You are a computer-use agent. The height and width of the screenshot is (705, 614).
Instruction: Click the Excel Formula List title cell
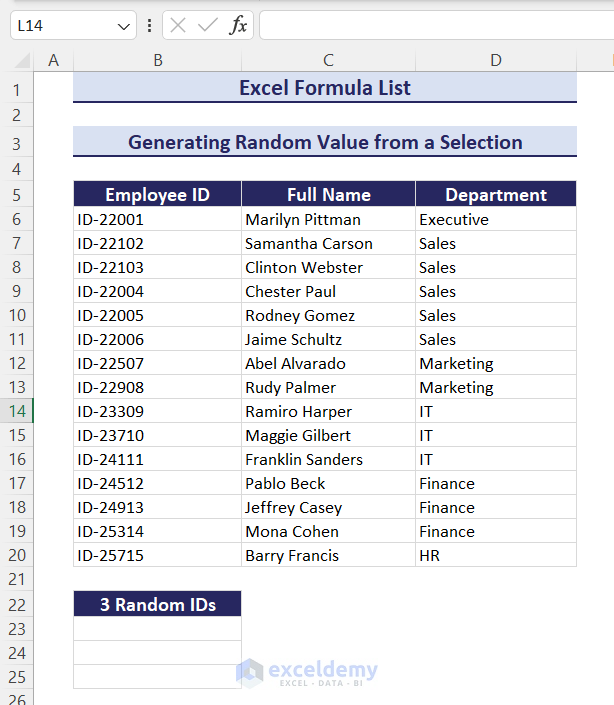point(325,88)
